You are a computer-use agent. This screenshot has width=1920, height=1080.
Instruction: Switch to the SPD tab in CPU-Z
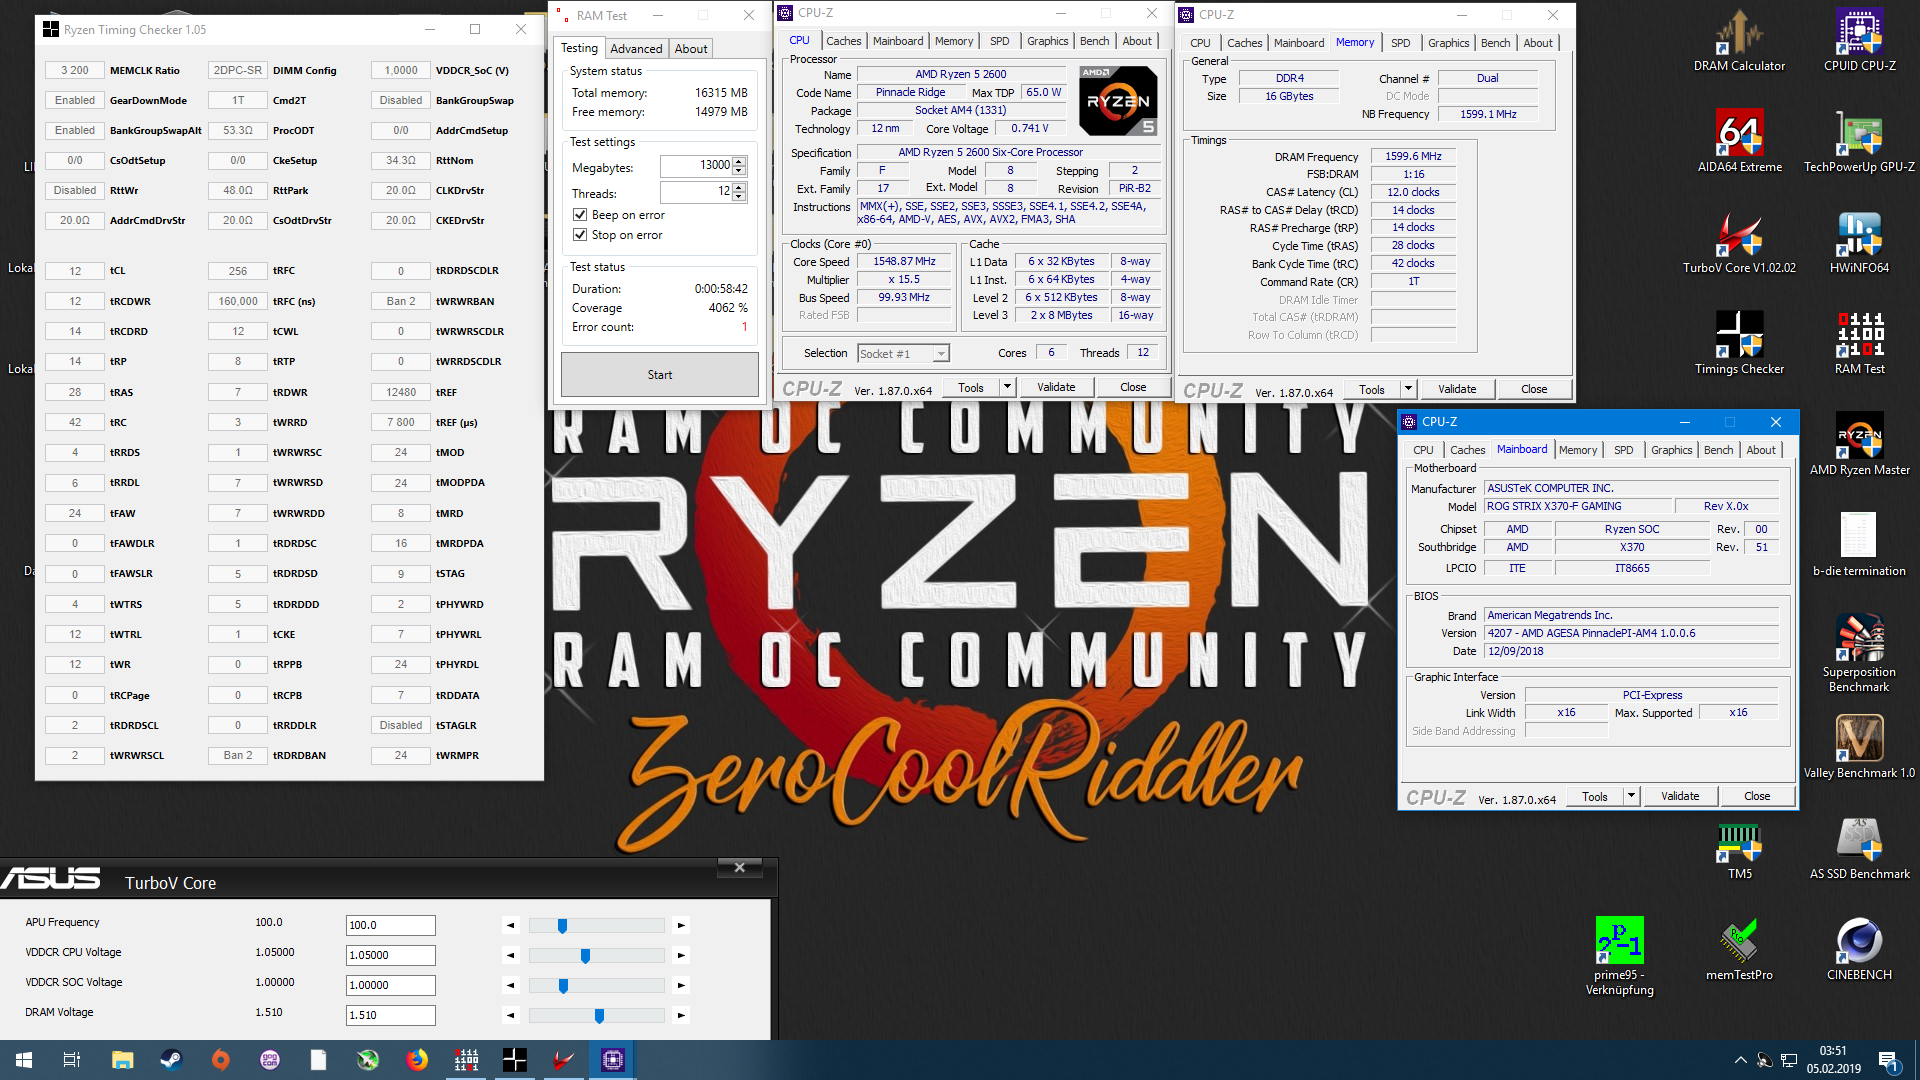coord(999,40)
